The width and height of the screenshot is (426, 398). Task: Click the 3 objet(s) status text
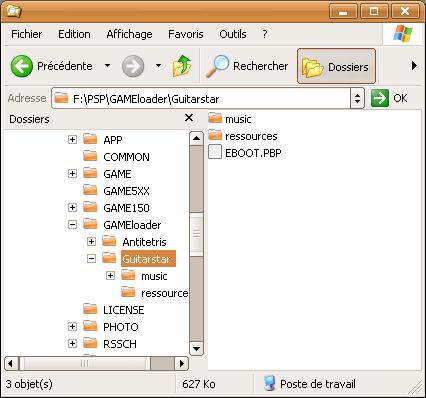(x=29, y=384)
